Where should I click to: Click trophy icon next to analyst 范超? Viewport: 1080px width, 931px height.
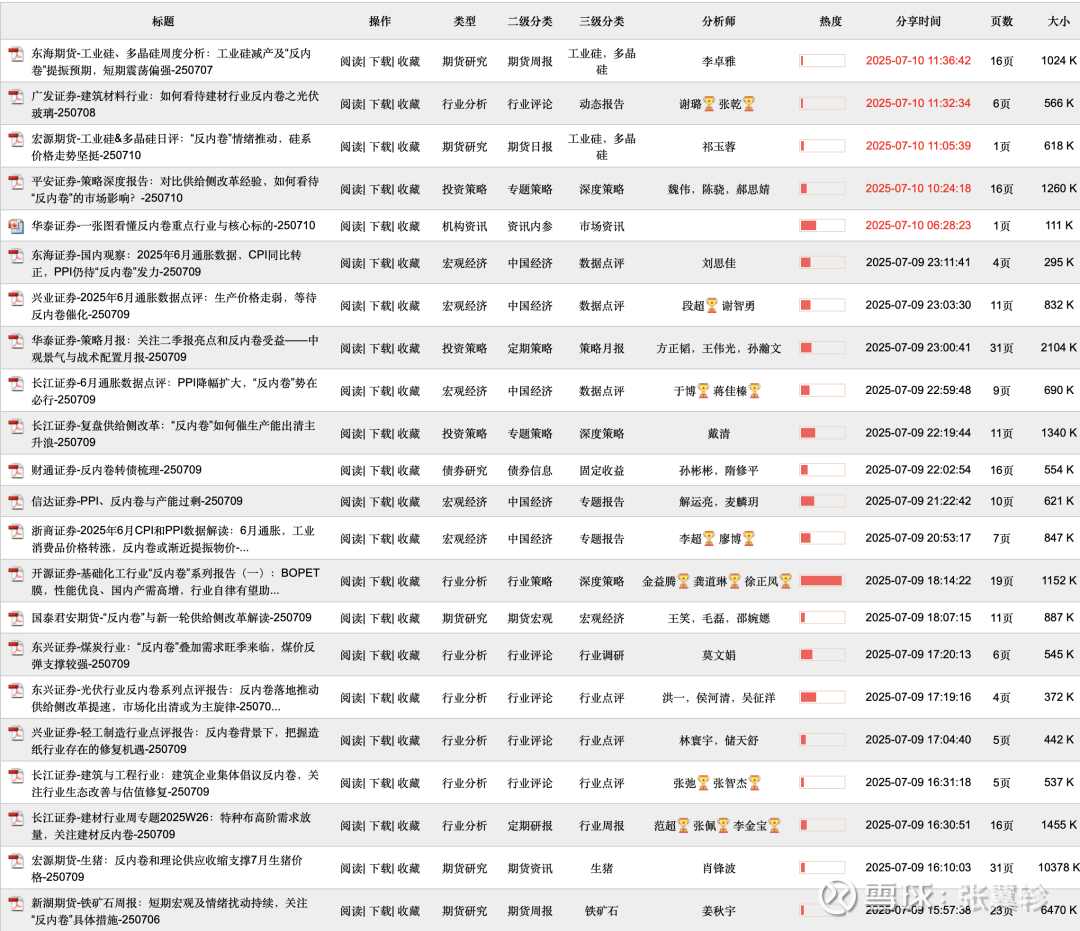(x=683, y=825)
